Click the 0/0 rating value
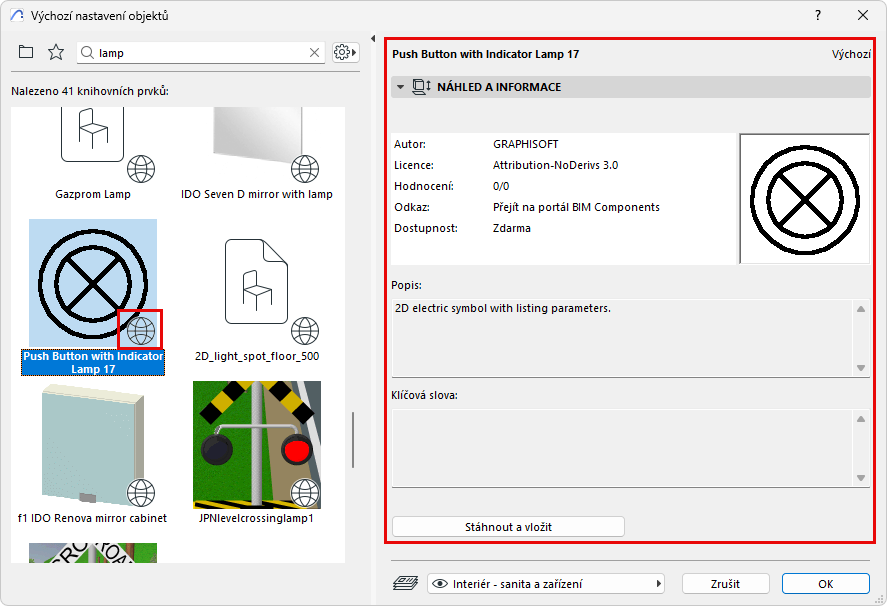This screenshot has height=606, width=887. click(x=501, y=186)
